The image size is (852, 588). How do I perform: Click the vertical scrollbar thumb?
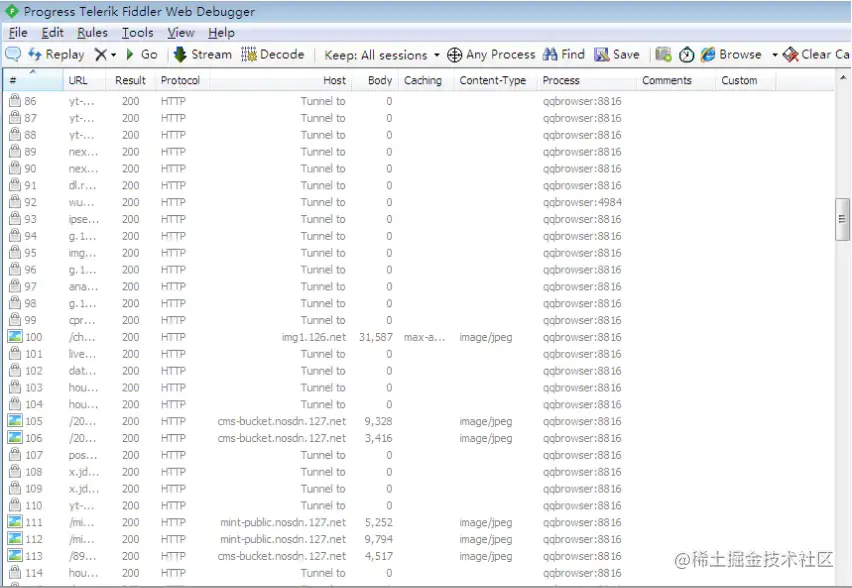point(842,219)
